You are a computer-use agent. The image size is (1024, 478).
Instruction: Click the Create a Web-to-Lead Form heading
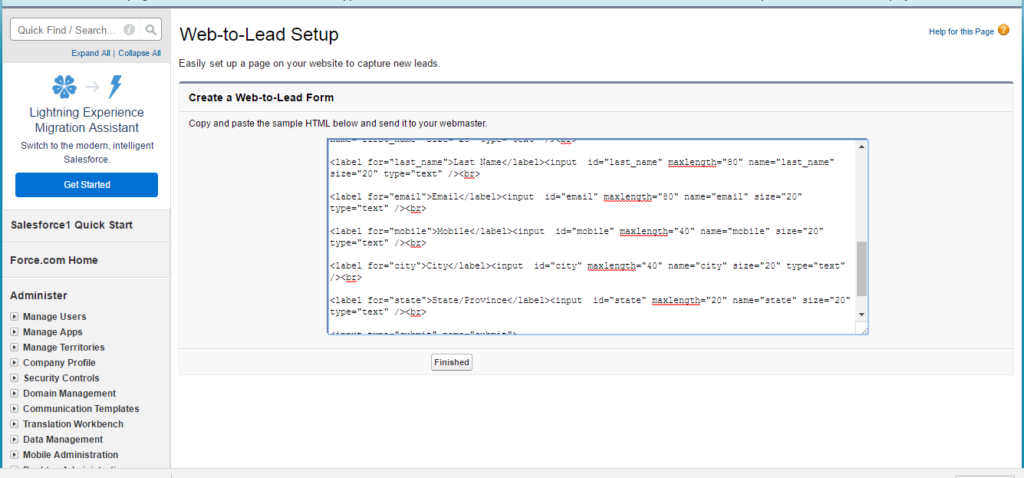coord(261,98)
